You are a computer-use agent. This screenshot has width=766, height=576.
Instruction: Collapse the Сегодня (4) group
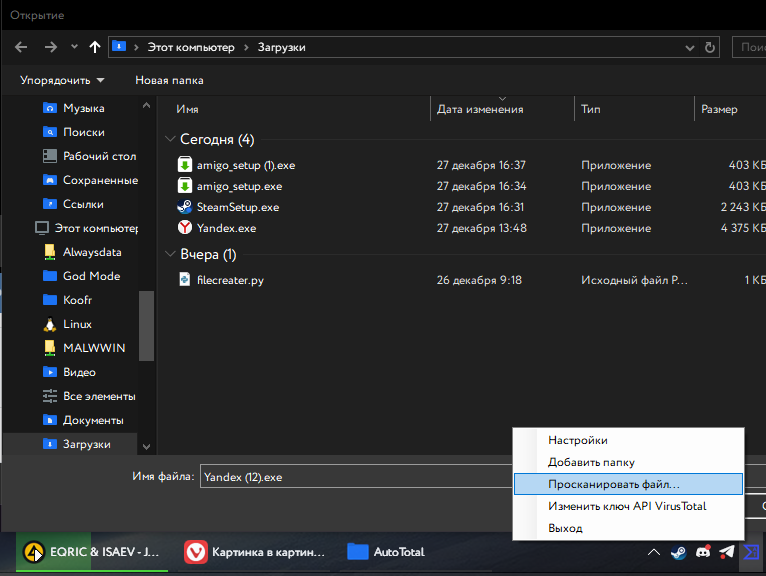click(170, 139)
